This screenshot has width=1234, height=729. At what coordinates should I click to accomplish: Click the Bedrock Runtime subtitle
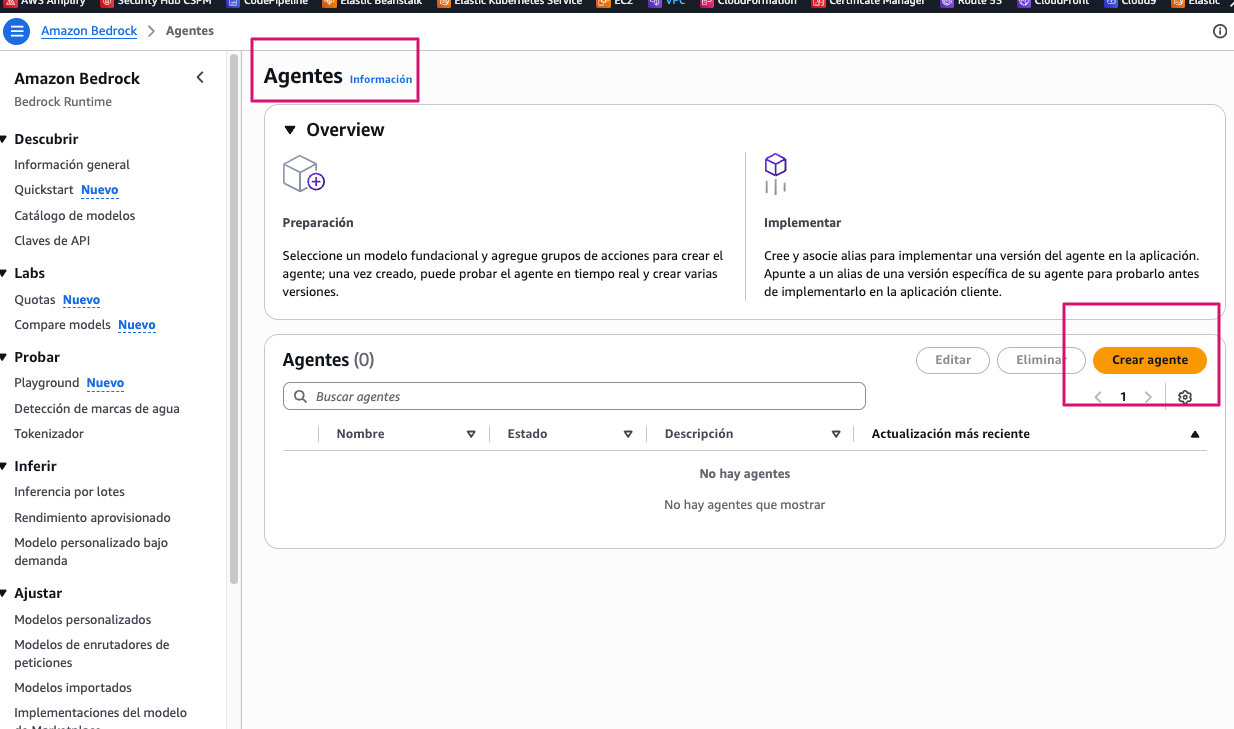pos(63,102)
